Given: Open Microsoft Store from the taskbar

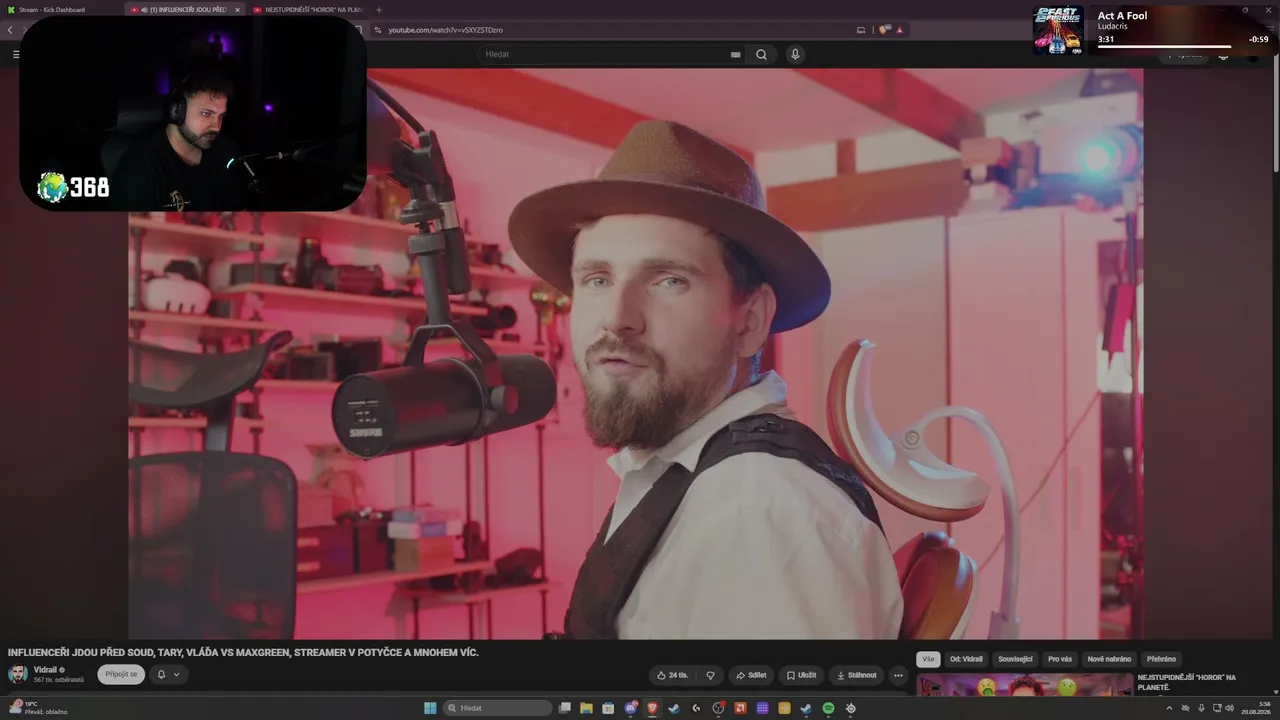Looking at the screenshot, I should pyautogui.click(x=608, y=708).
